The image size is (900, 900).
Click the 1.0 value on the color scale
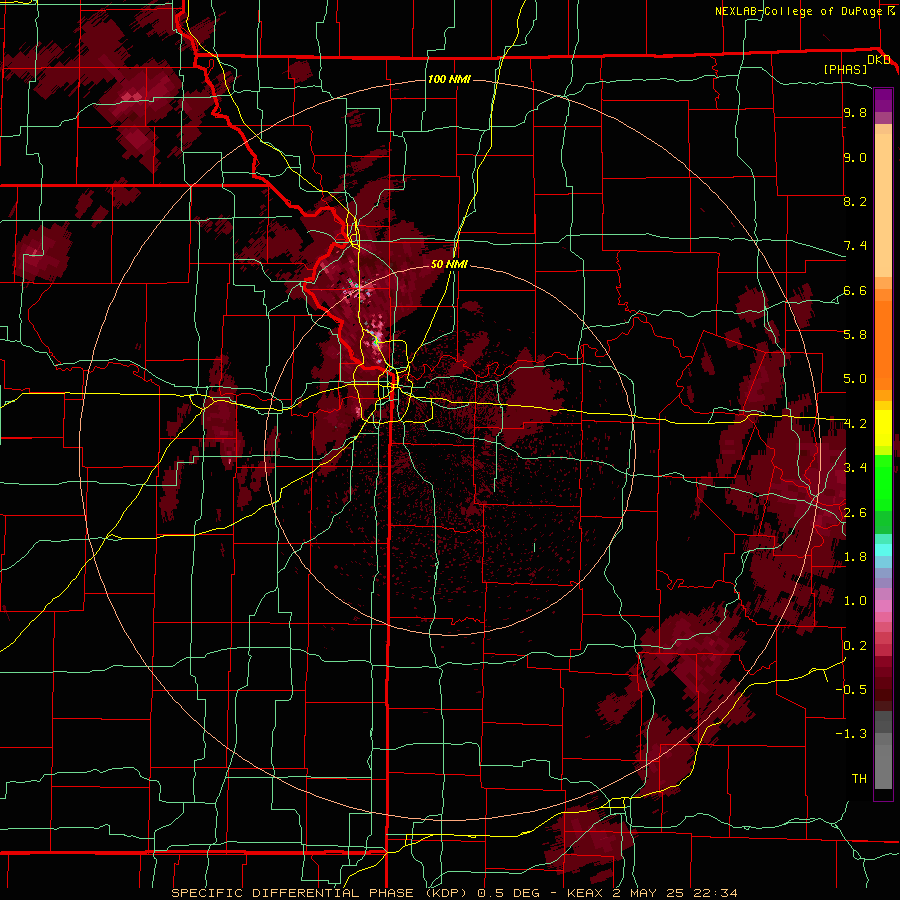(855, 600)
